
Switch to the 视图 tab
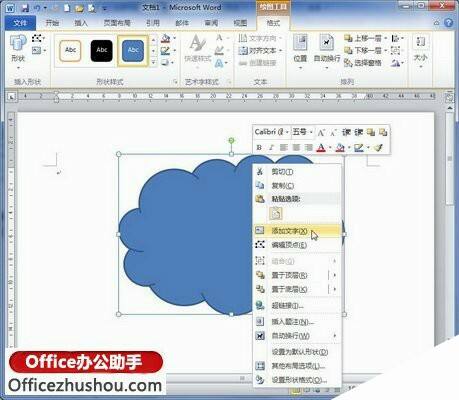[240, 23]
